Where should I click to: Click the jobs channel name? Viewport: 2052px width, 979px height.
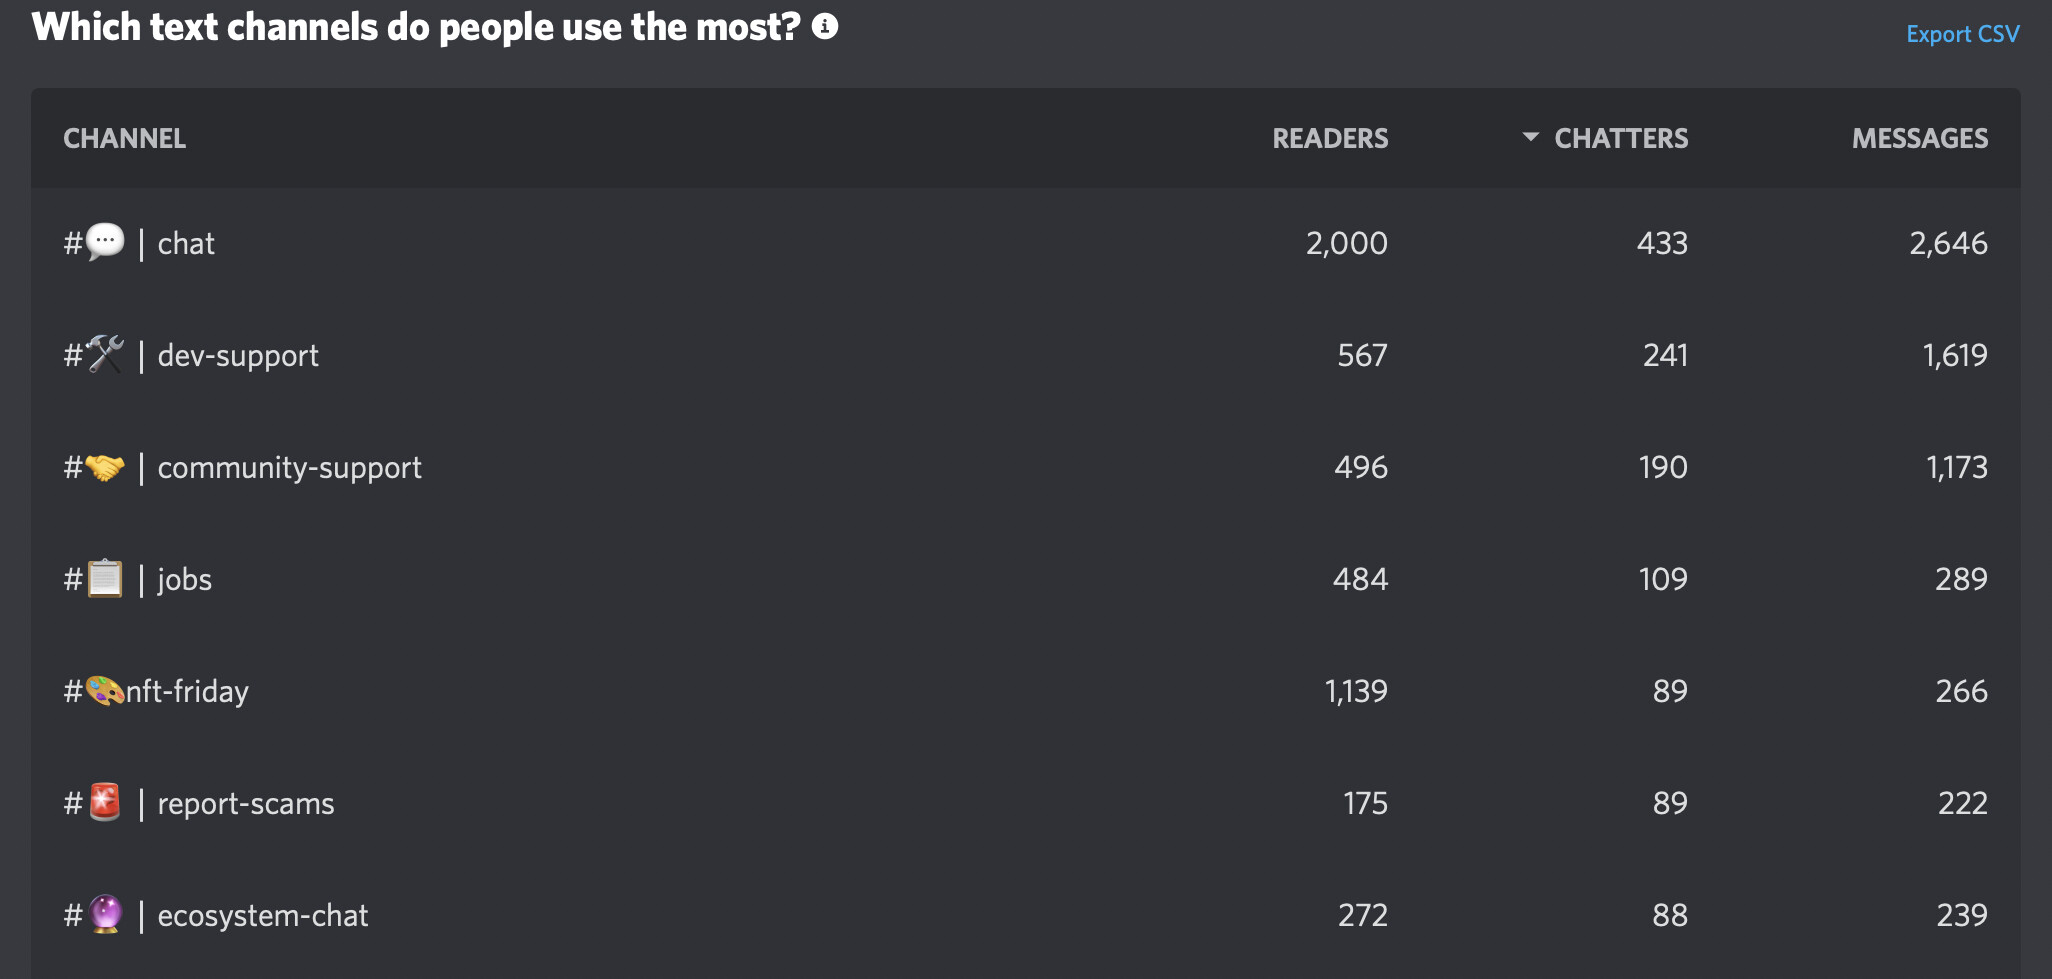pyautogui.click(x=184, y=579)
